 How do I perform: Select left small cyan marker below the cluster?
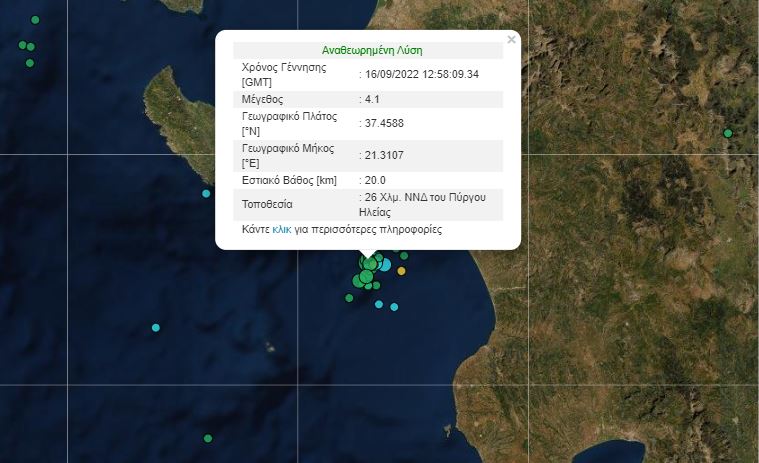click(x=379, y=304)
